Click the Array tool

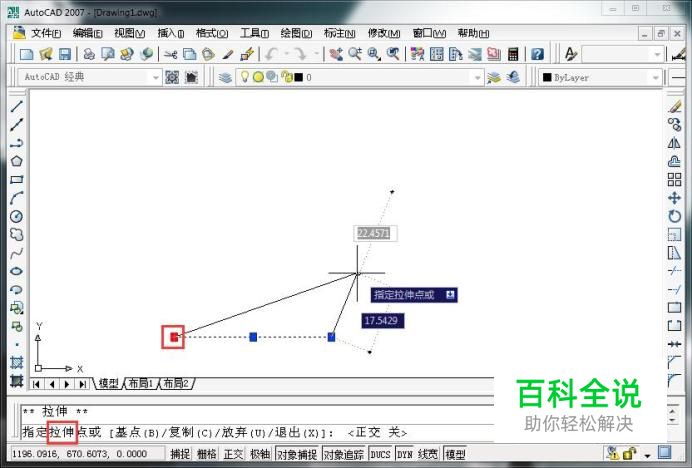click(x=674, y=180)
